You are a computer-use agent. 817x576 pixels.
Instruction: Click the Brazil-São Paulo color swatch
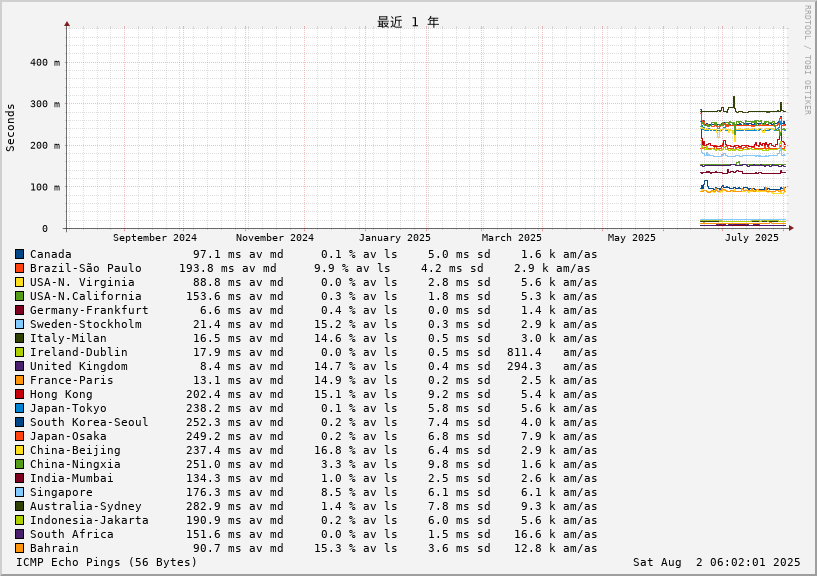click(x=20, y=268)
